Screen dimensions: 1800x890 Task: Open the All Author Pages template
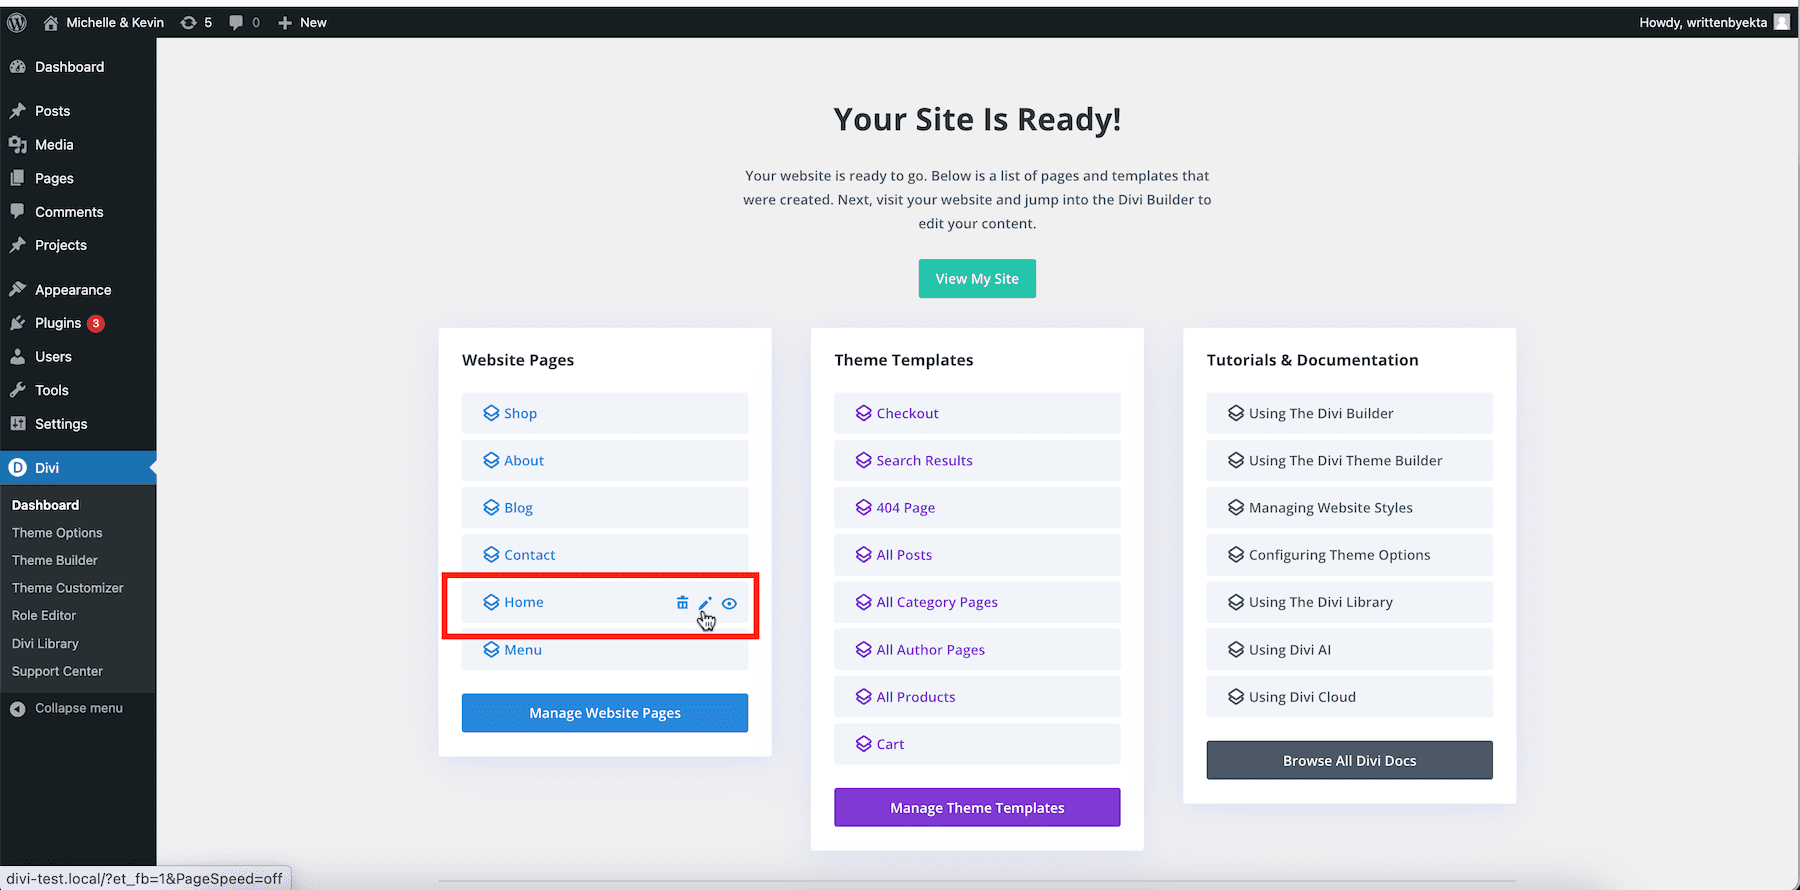coord(977,649)
